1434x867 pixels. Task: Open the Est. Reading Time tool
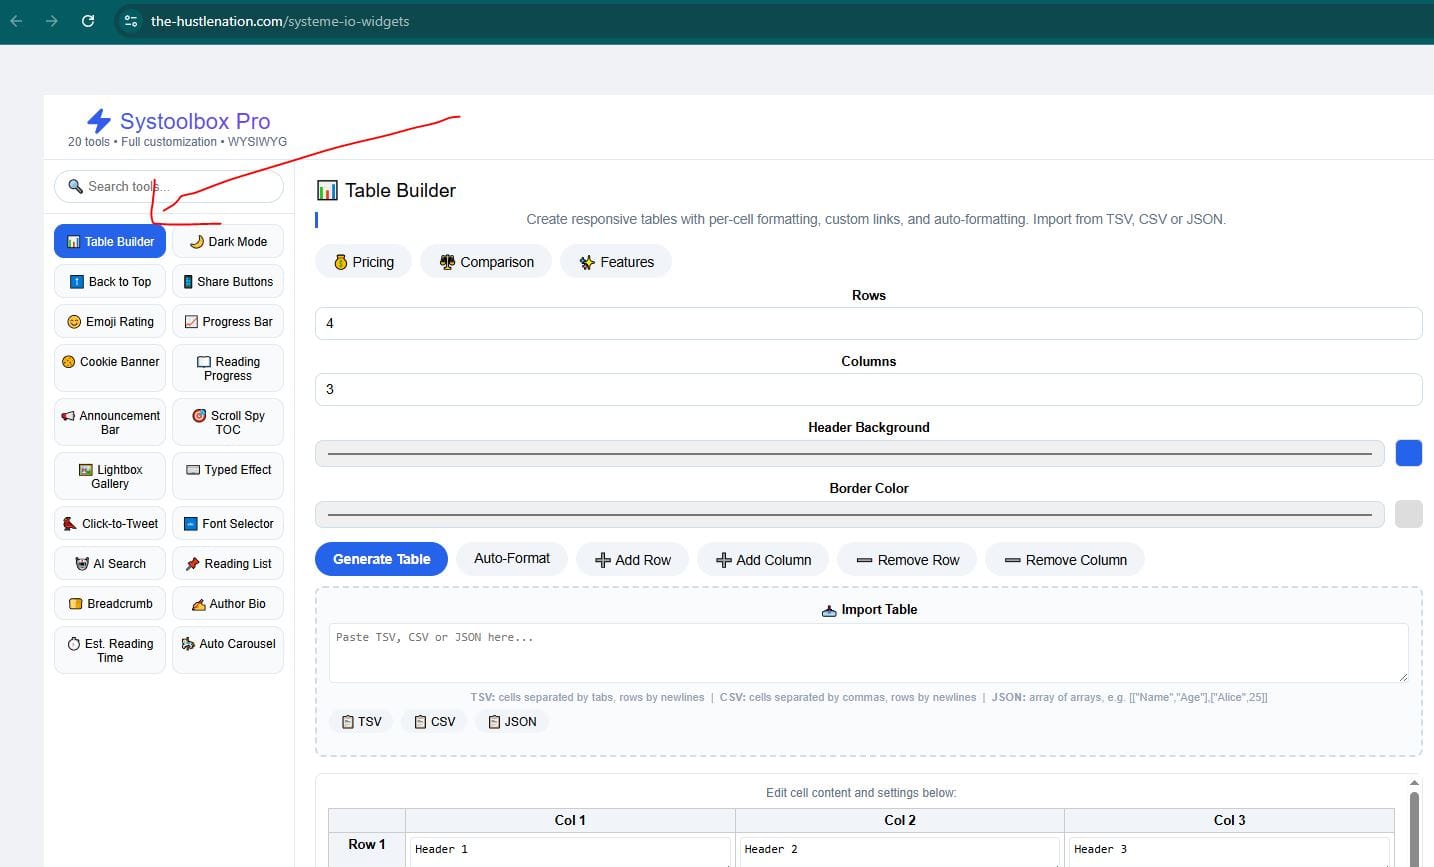[x=110, y=649]
